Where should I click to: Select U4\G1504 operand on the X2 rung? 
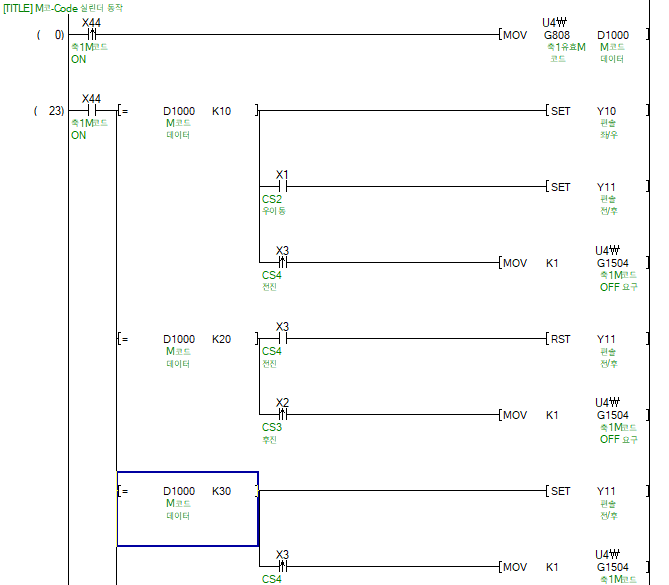[x=612, y=409]
